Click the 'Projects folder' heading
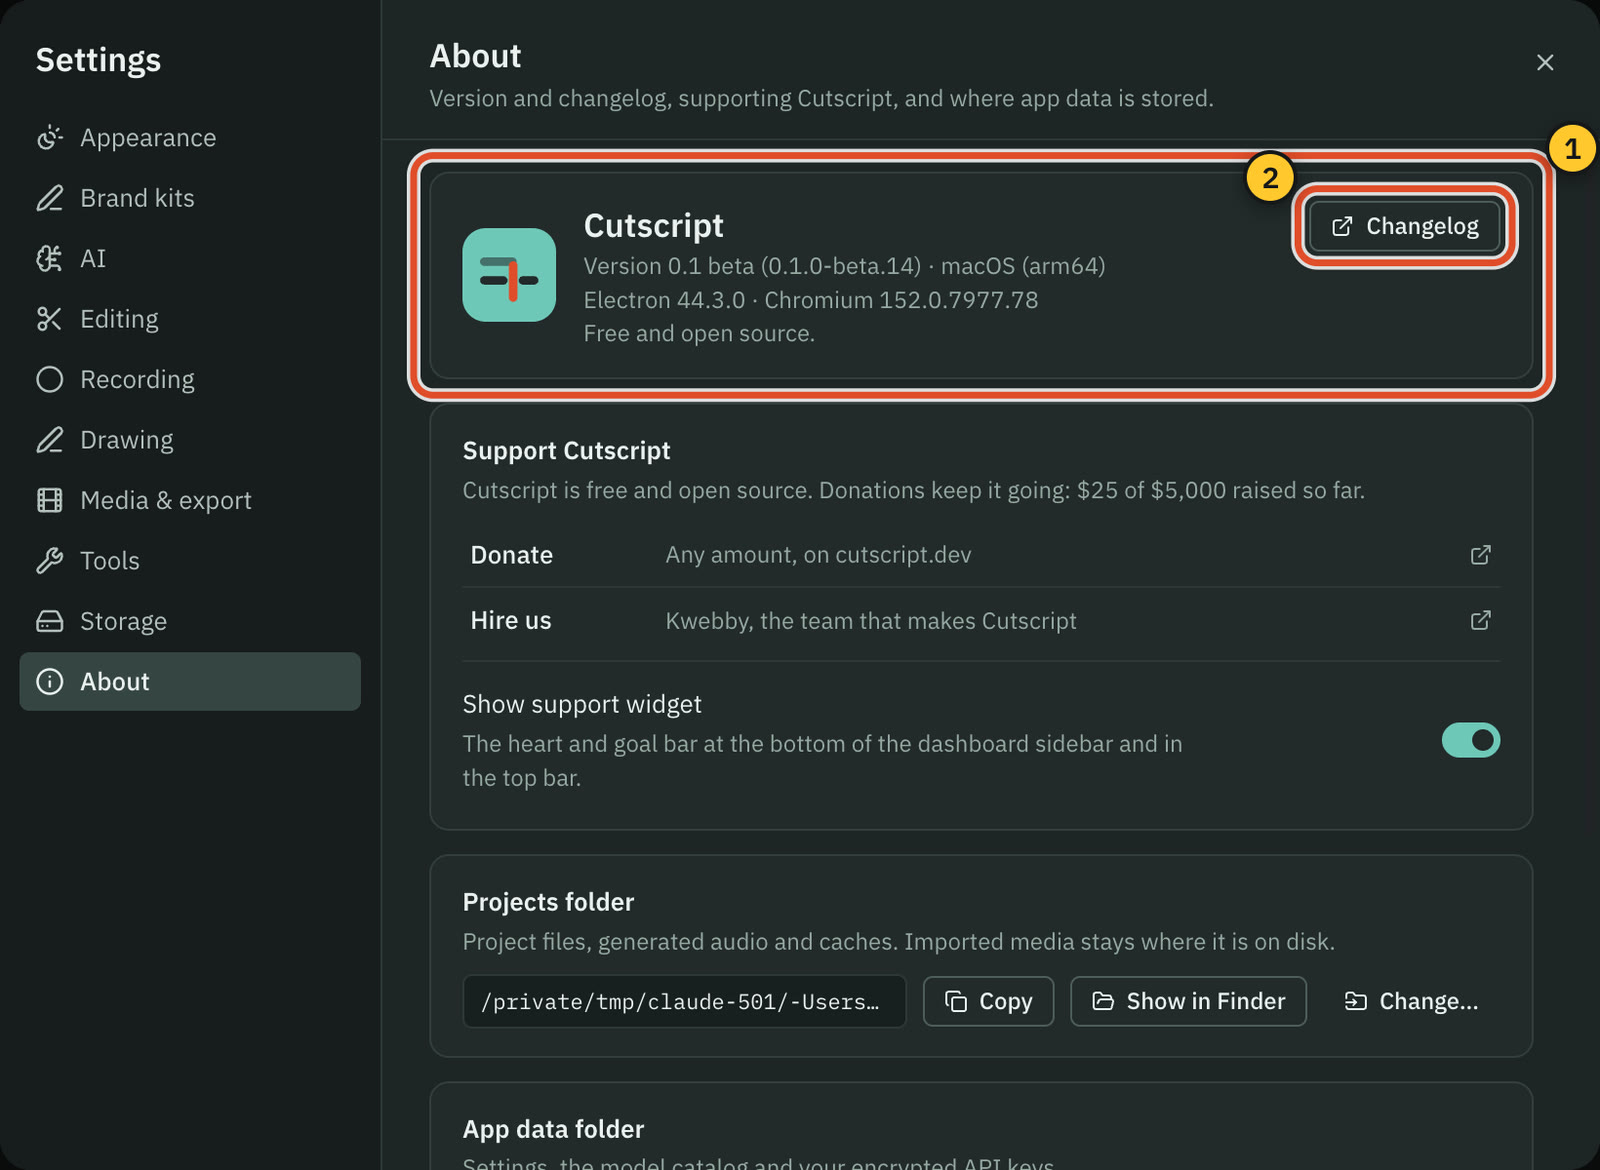The width and height of the screenshot is (1600, 1170). (x=548, y=902)
